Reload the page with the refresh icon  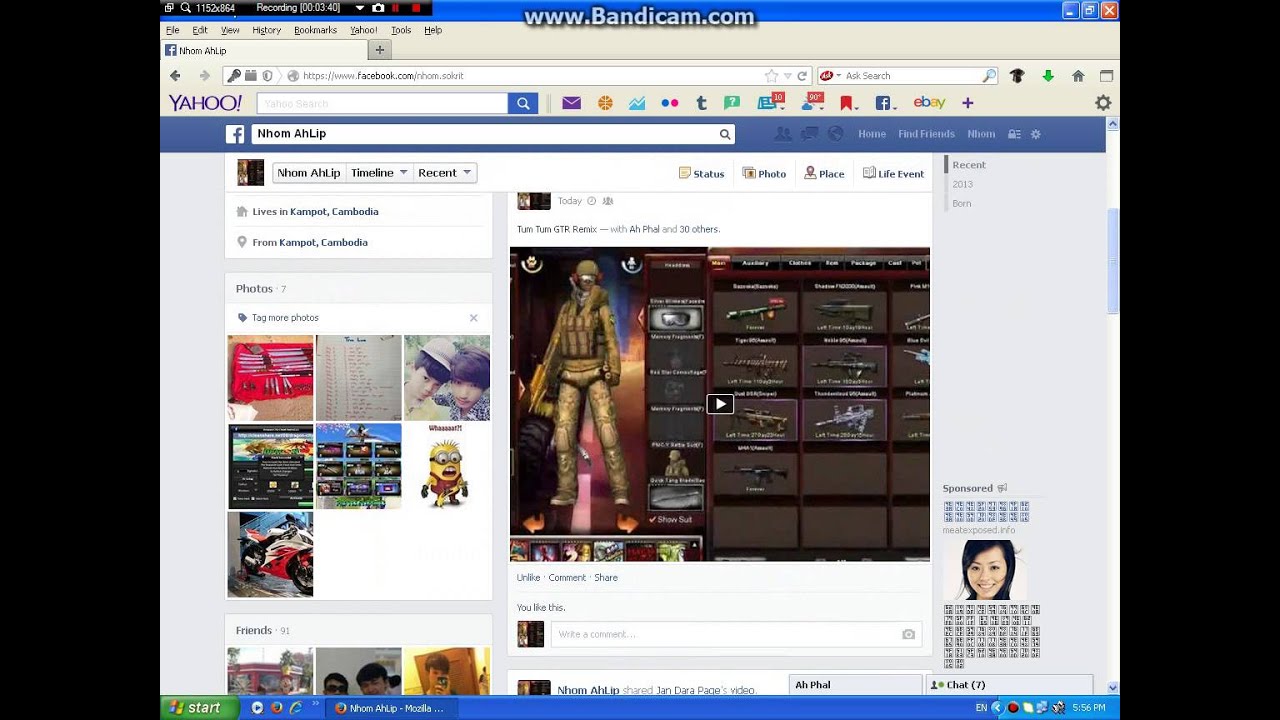(802, 76)
